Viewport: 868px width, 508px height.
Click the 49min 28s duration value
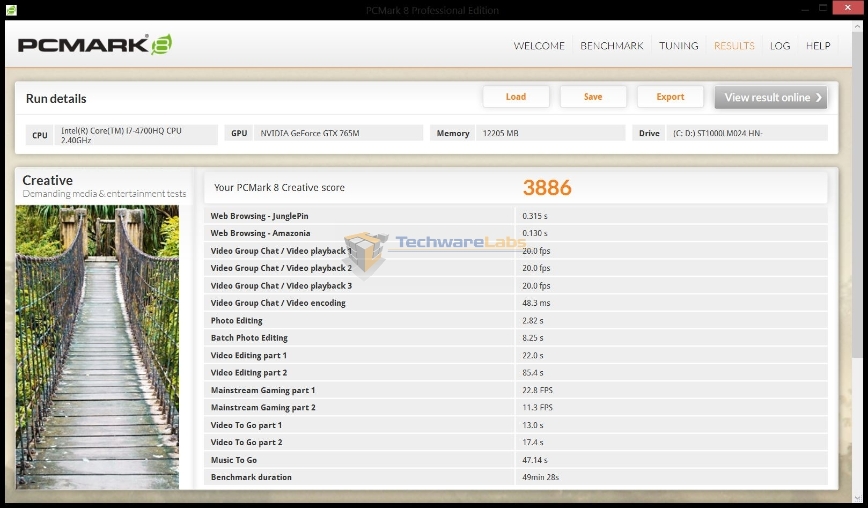coord(540,477)
